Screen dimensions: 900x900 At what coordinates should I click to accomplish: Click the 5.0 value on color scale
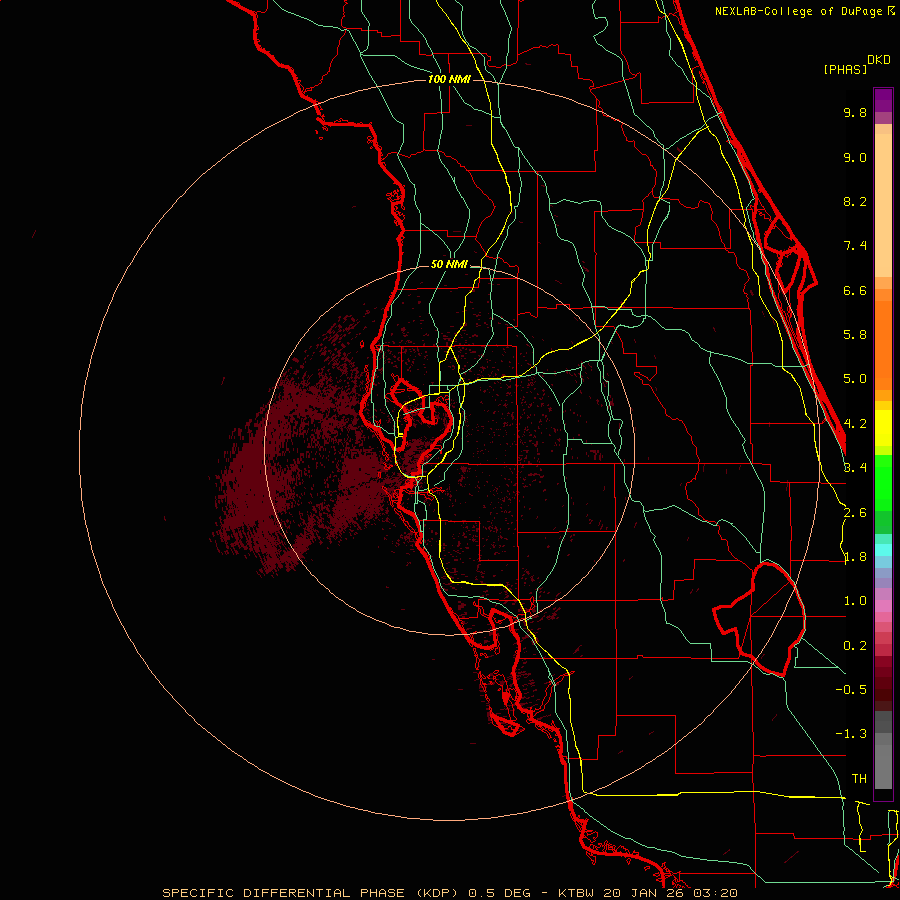pos(855,379)
